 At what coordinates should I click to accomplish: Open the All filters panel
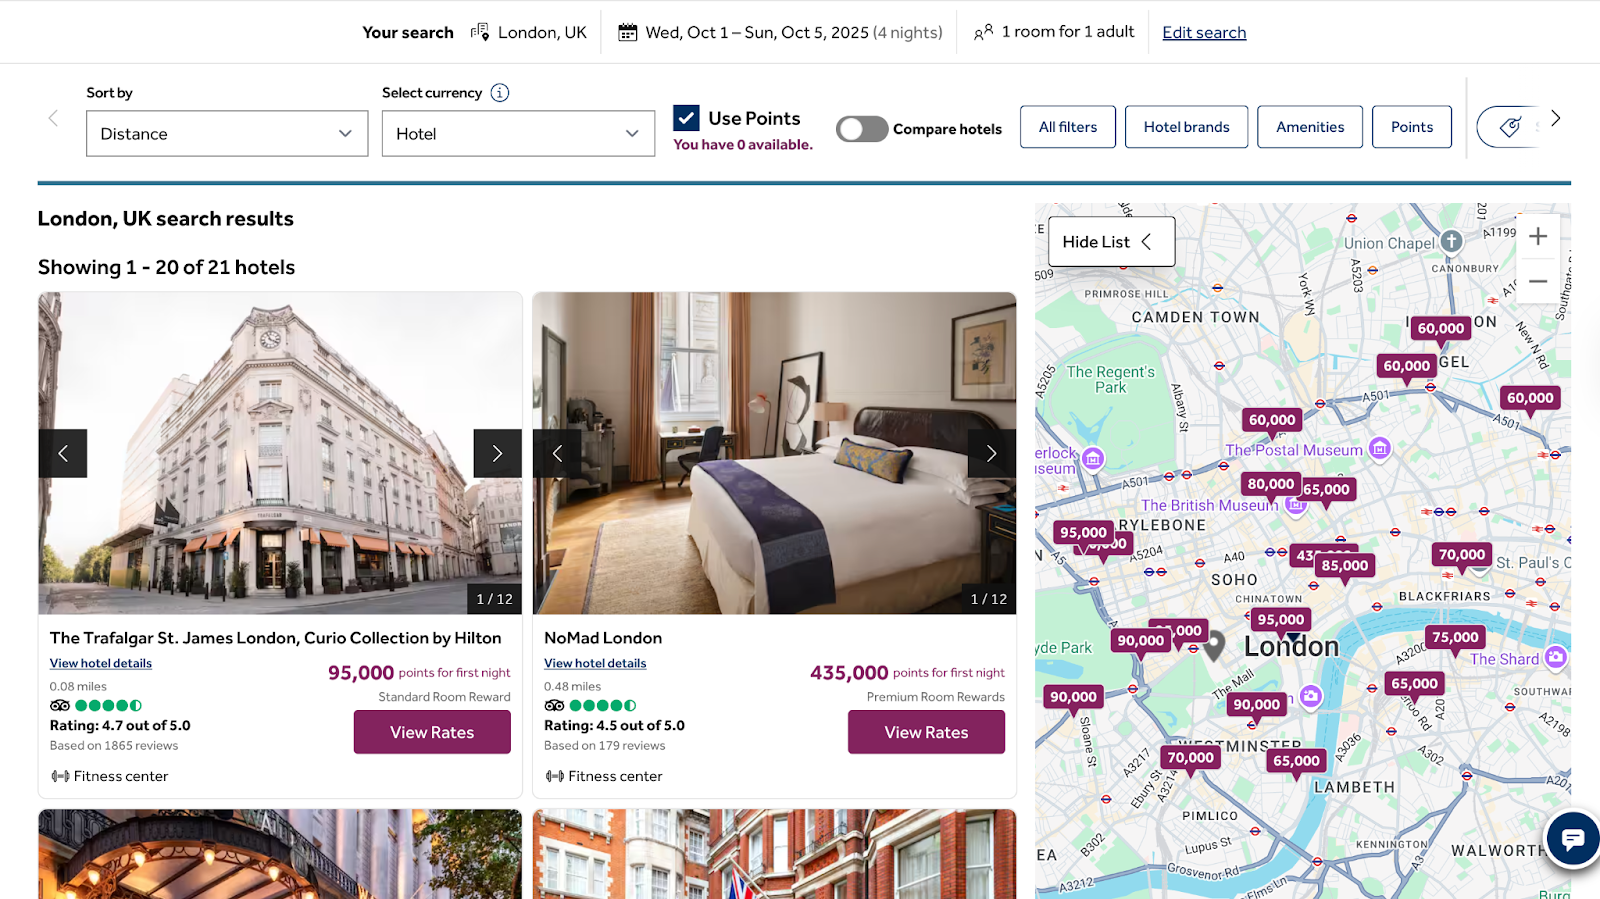pos(1068,127)
